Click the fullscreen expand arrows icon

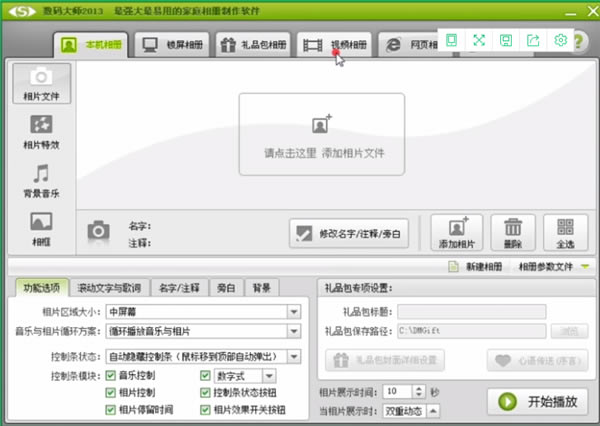pos(479,40)
